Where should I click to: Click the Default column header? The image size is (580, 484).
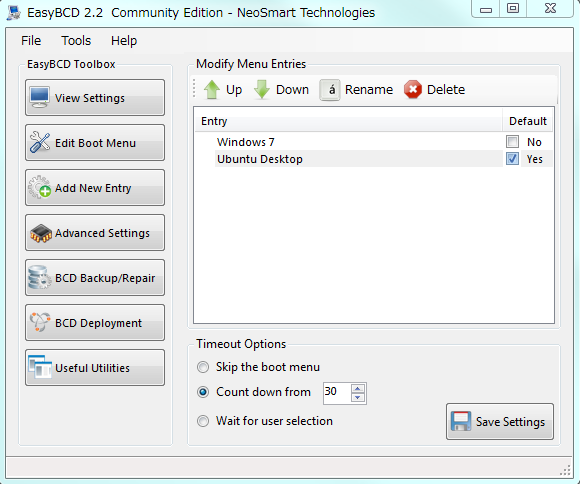(527, 121)
